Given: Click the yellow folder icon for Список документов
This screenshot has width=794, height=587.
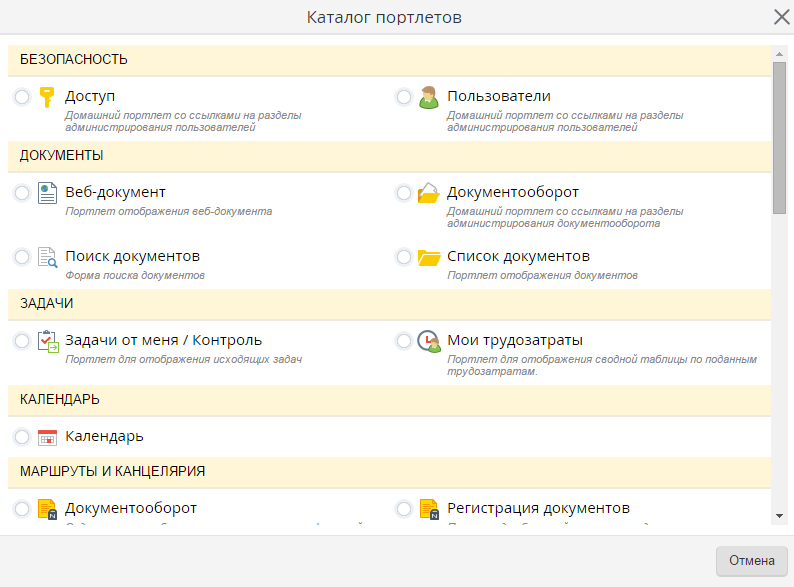Looking at the screenshot, I should pos(429,257).
